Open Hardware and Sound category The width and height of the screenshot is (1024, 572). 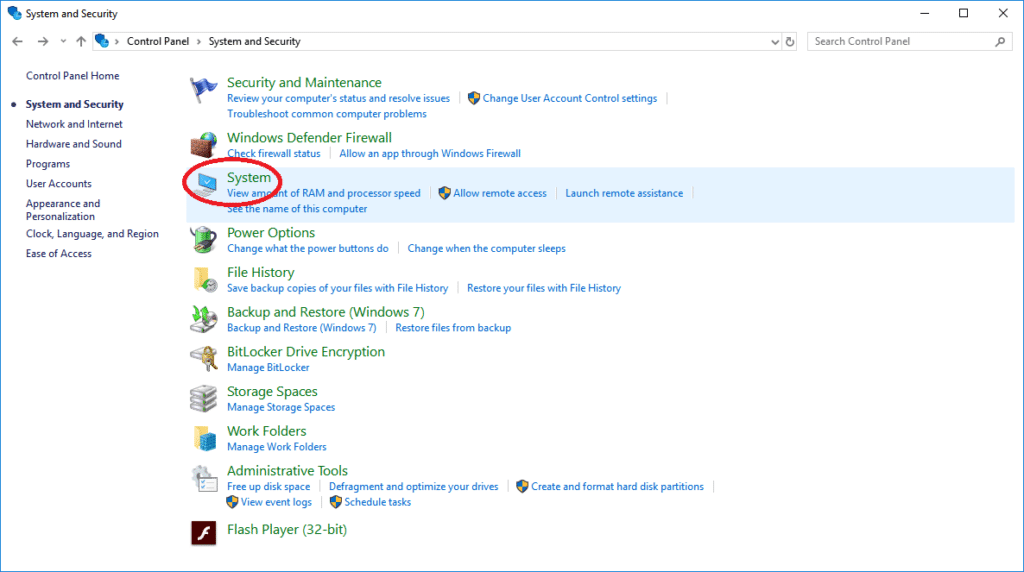click(74, 144)
